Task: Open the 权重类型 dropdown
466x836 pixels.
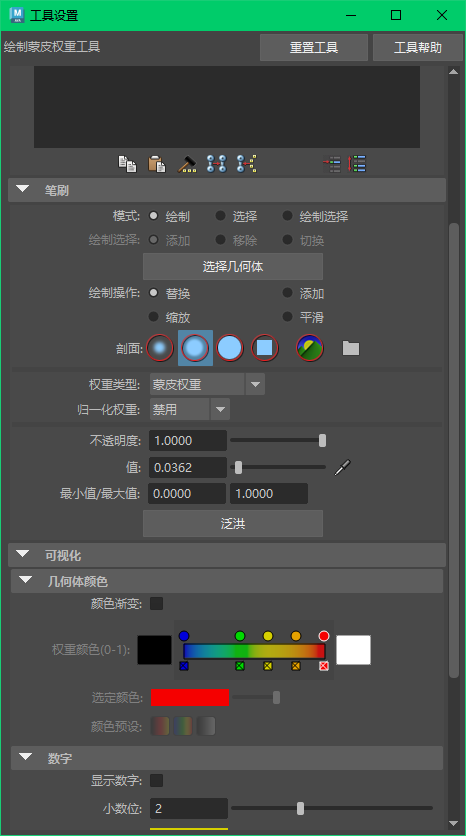Action: [x=207, y=384]
